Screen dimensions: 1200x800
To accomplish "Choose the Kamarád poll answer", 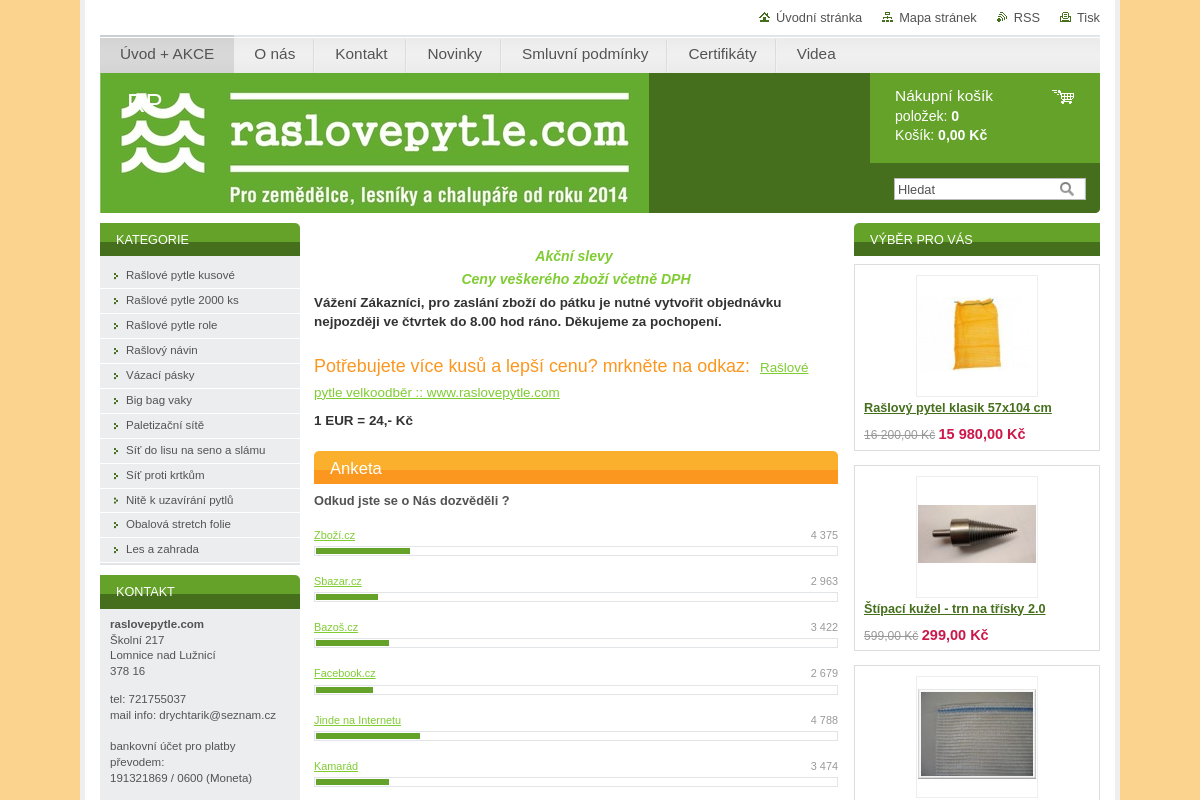I will 336,766.
